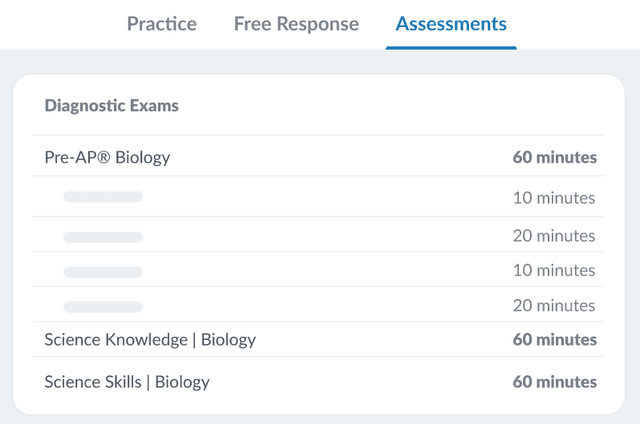Select the Assessments tab
Image resolution: width=640 pixels, height=424 pixels.
coord(451,24)
